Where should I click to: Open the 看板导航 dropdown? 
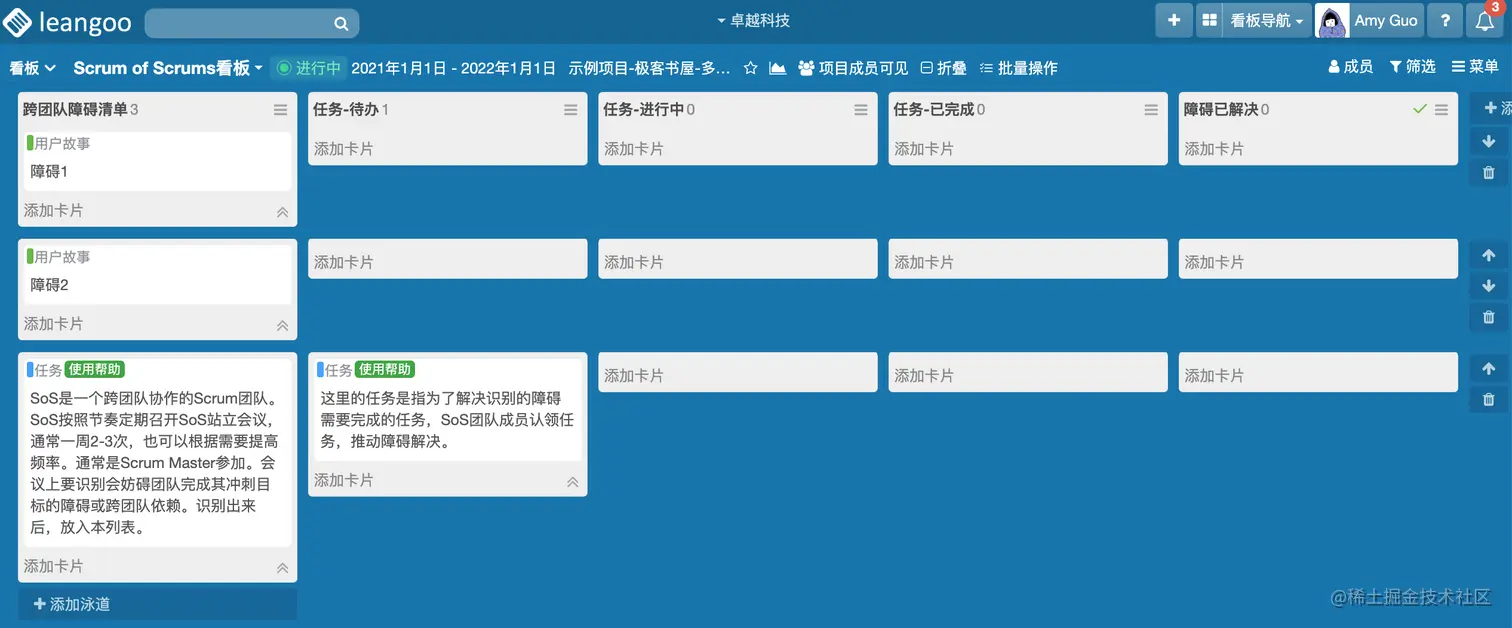pyautogui.click(x=1266, y=20)
